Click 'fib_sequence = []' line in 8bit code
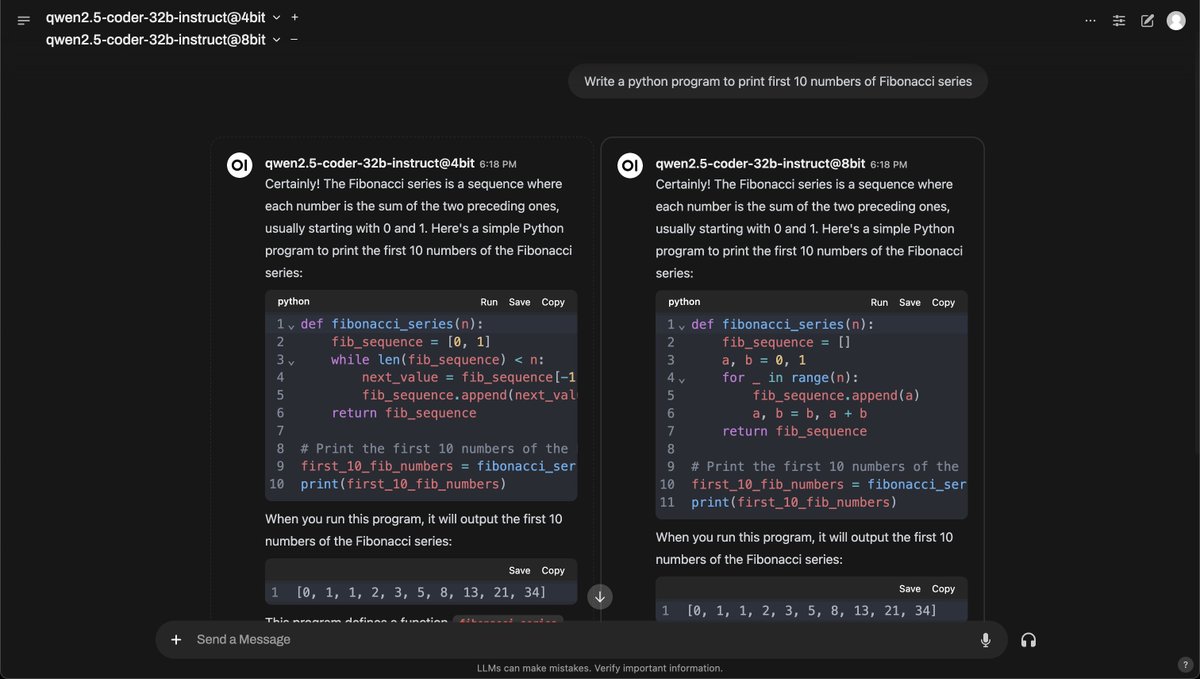The width and height of the screenshot is (1200, 679). point(786,342)
